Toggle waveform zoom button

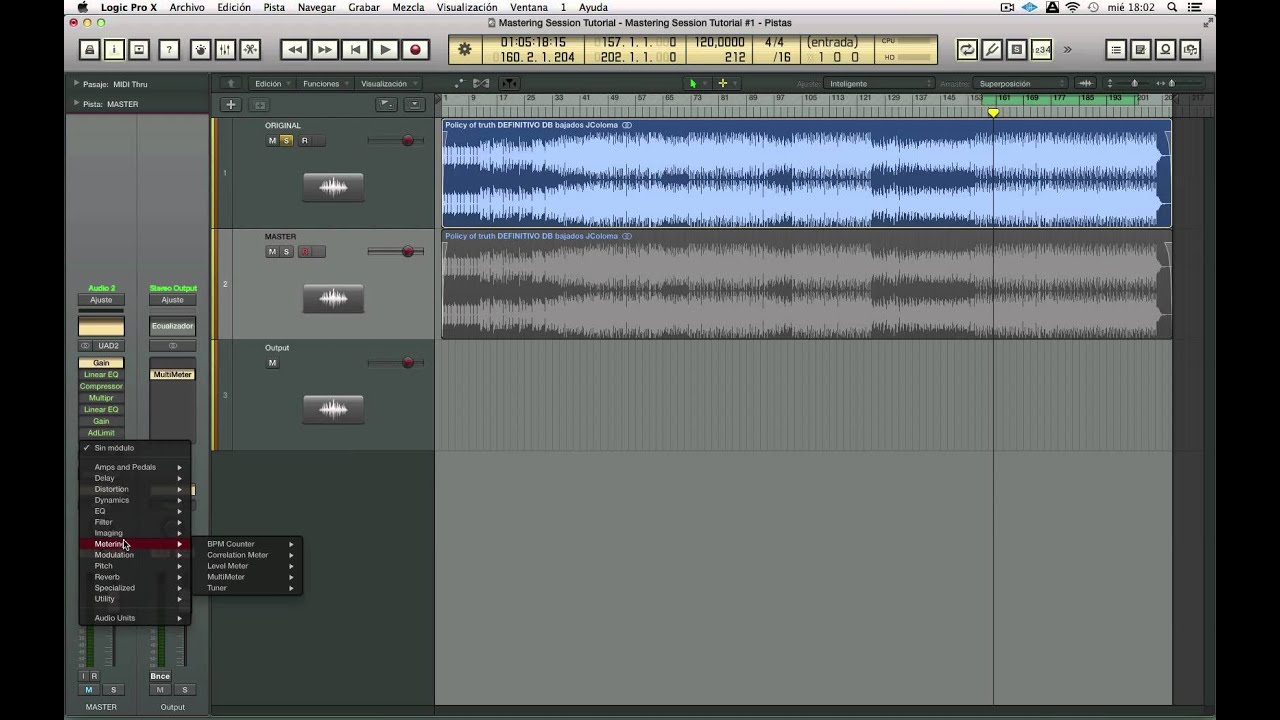(x=1086, y=83)
